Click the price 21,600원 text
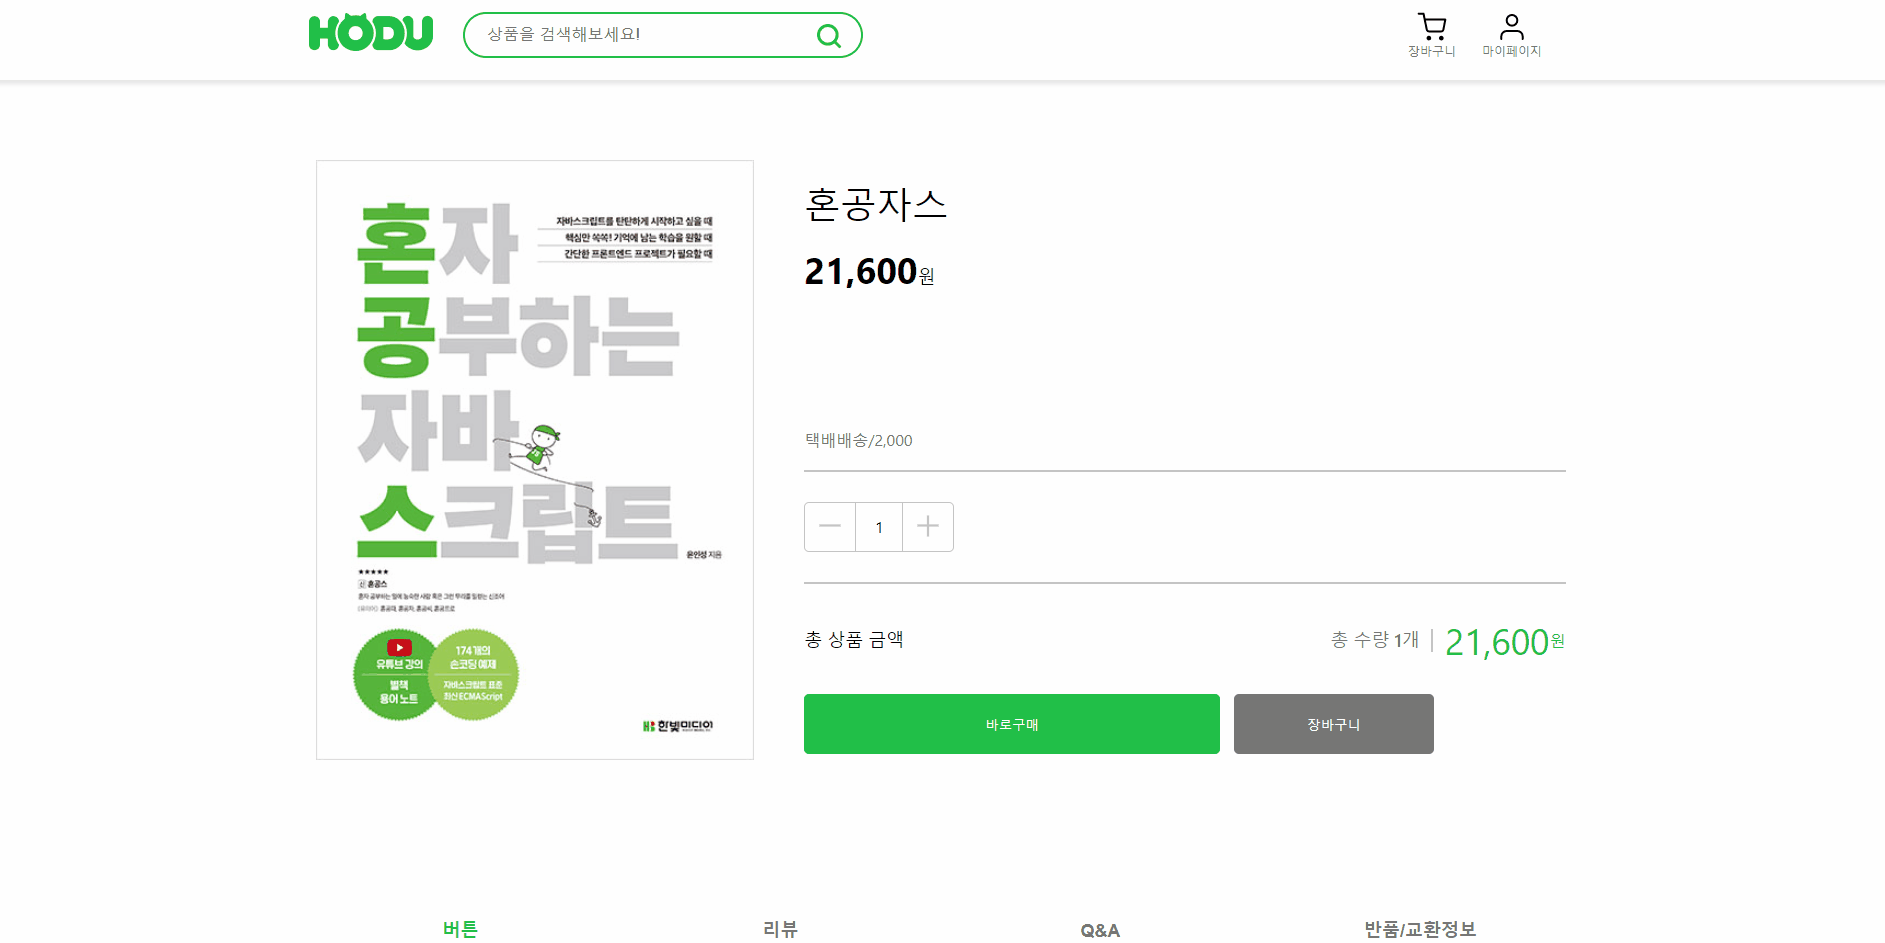The height and width of the screenshot is (943, 1885). pyautogui.click(x=868, y=270)
